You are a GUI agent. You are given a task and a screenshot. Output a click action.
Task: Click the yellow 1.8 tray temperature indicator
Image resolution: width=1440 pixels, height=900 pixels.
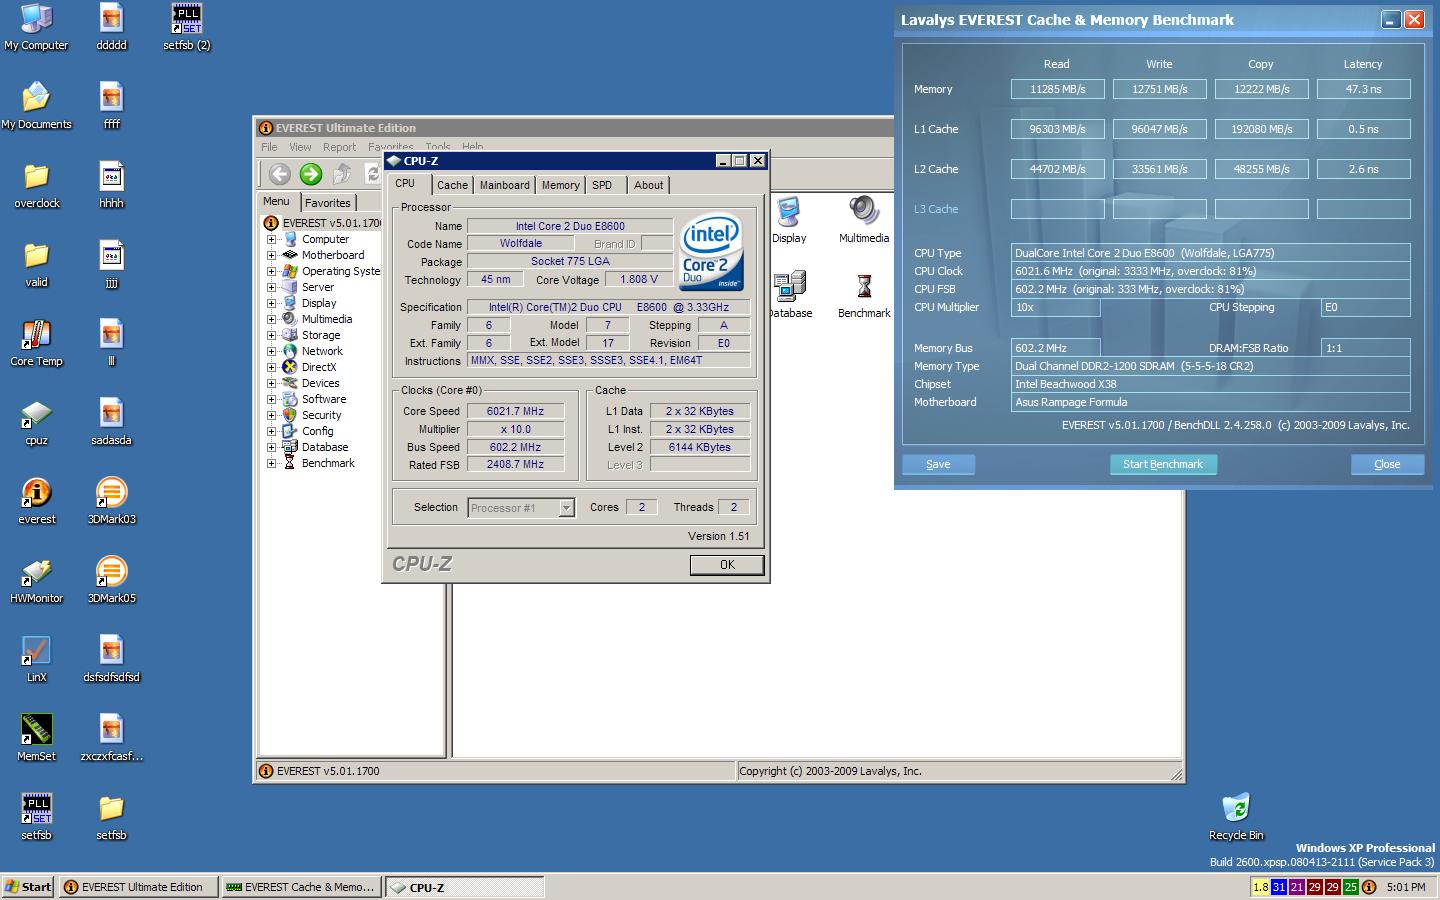[1260, 887]
